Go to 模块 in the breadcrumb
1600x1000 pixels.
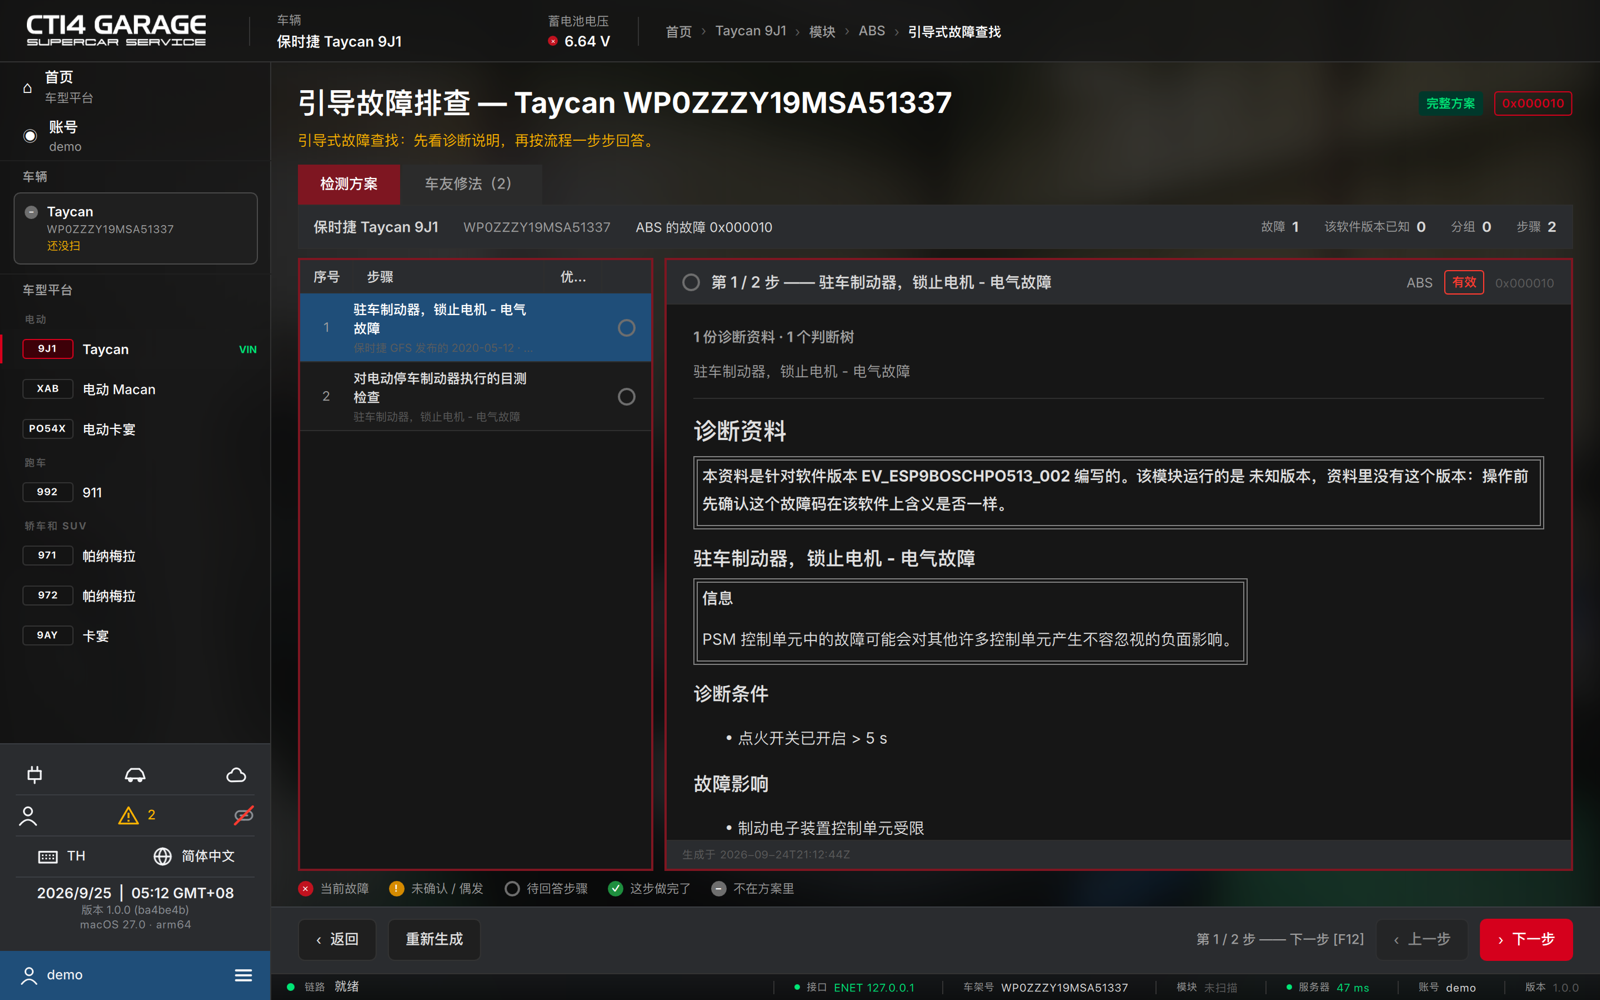tap(822, 32)
